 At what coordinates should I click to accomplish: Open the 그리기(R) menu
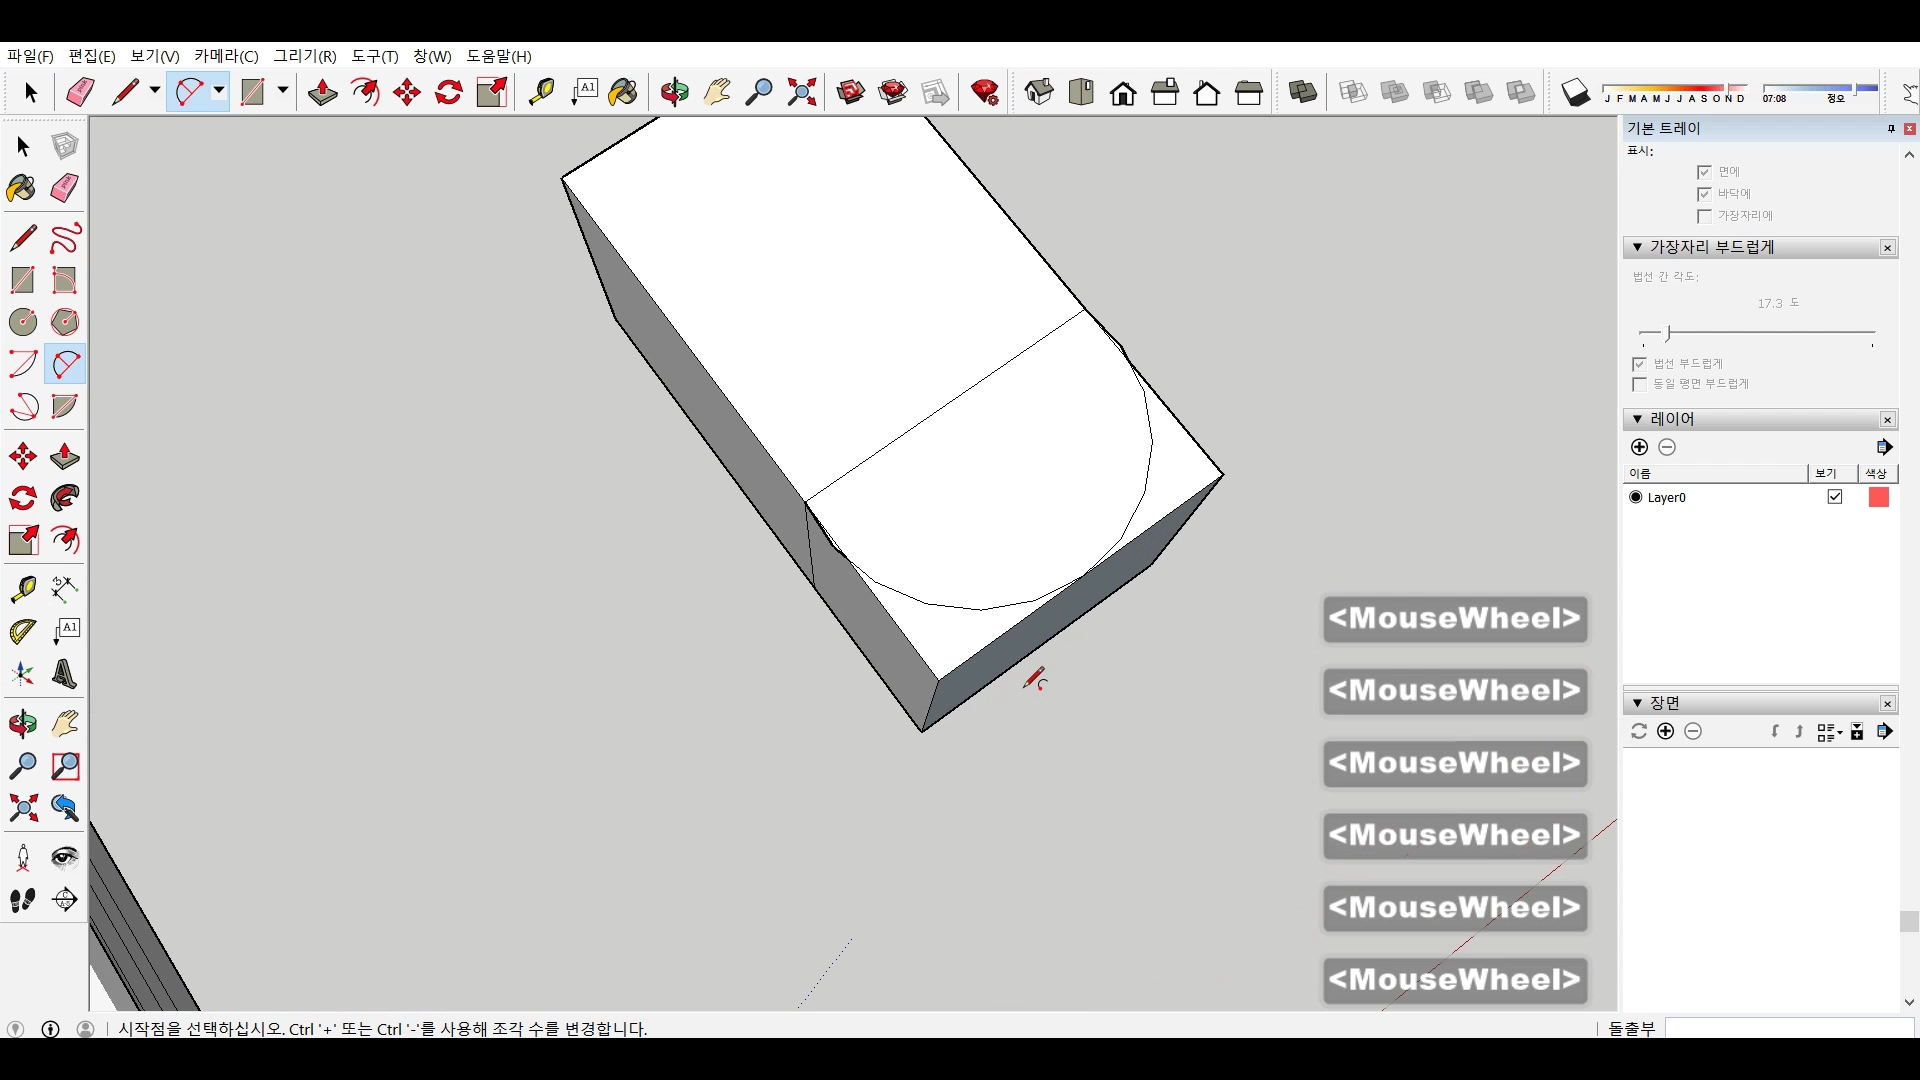[305, 56]
